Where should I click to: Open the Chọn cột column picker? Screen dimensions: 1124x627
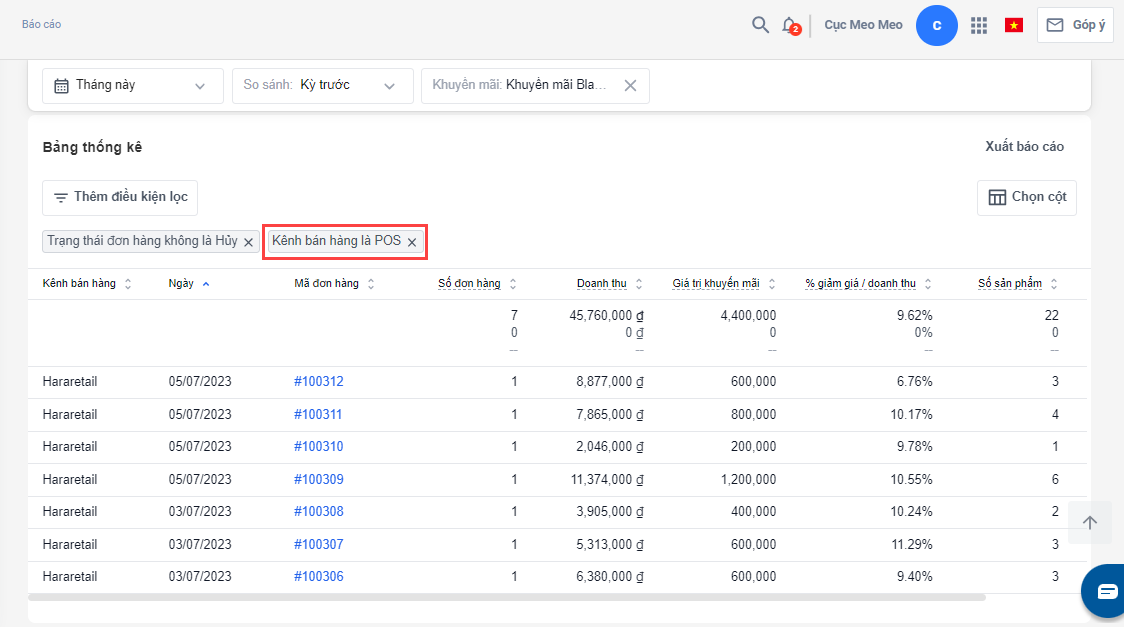(x=1026, y=198)
